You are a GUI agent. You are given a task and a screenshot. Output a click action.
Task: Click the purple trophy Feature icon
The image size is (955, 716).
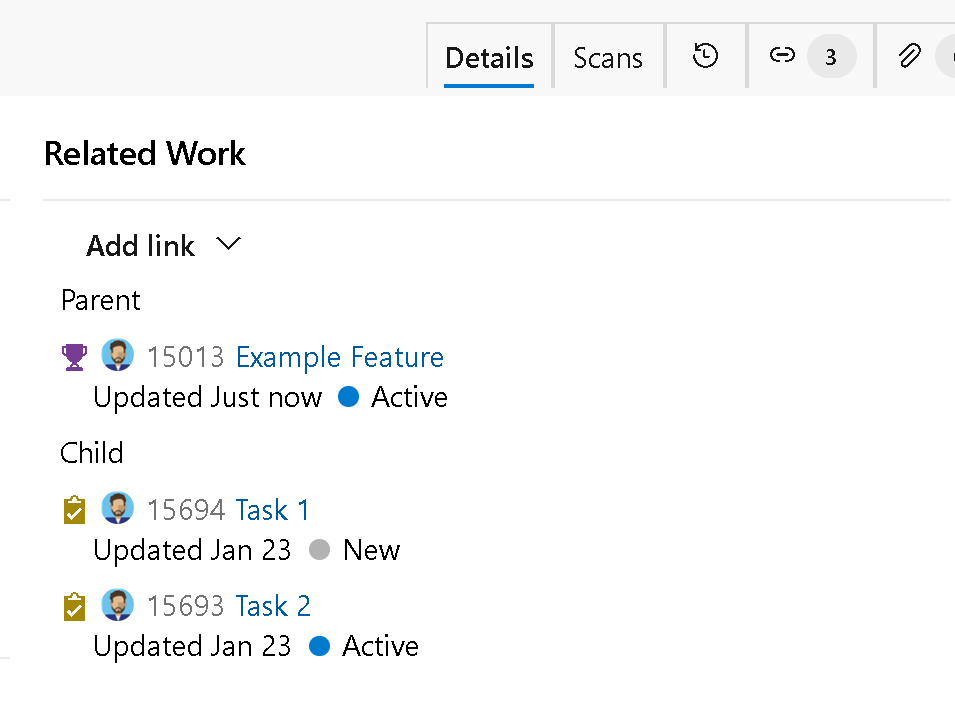[74, 357]
